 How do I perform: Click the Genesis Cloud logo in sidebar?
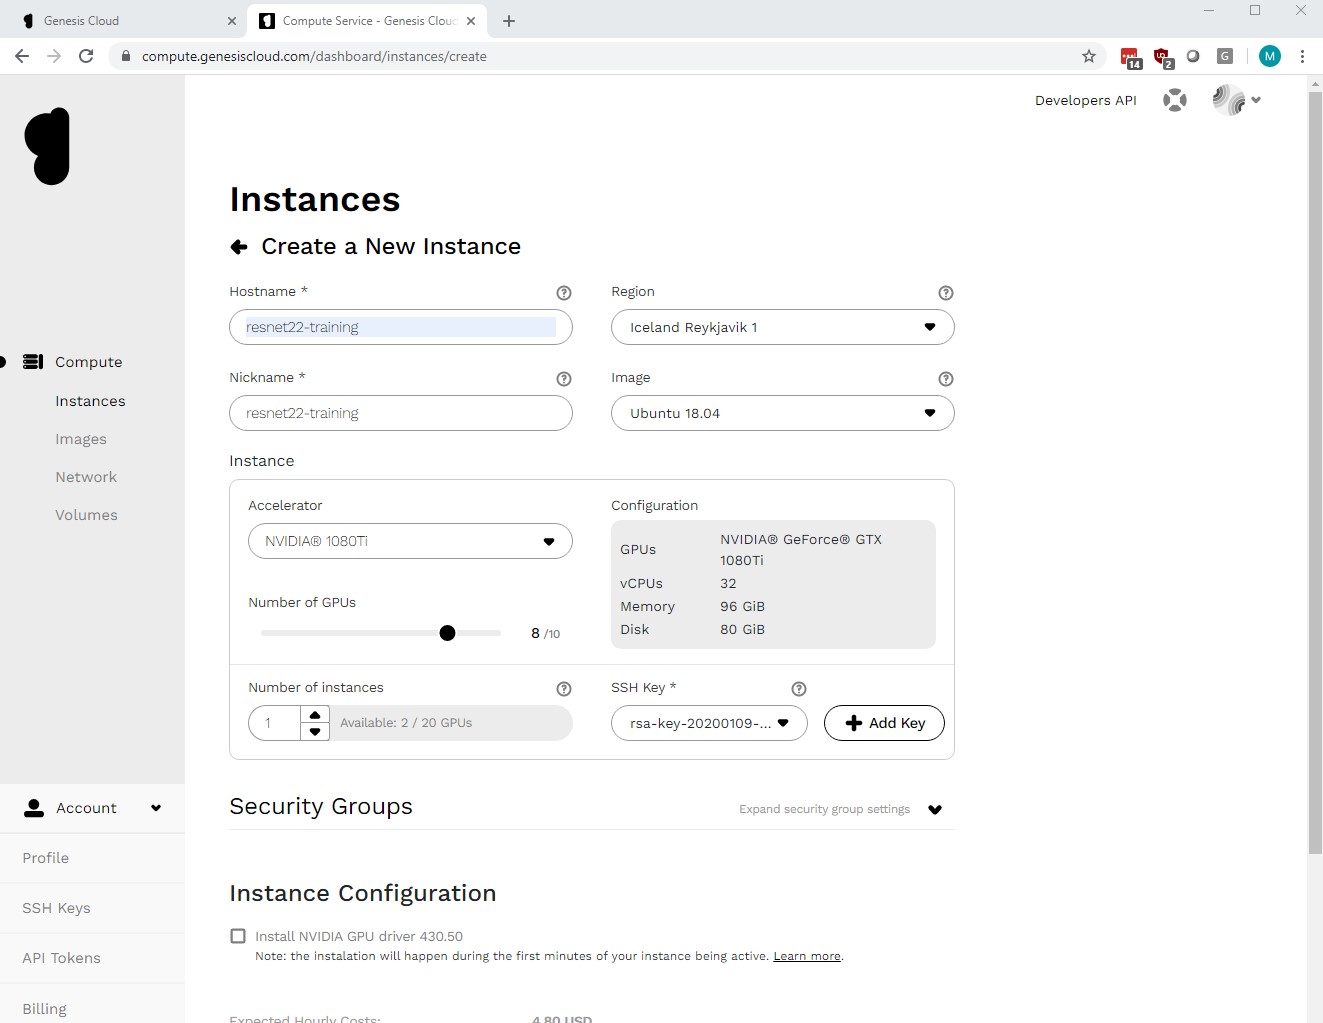pyautogui.click(x=47, y=146)
